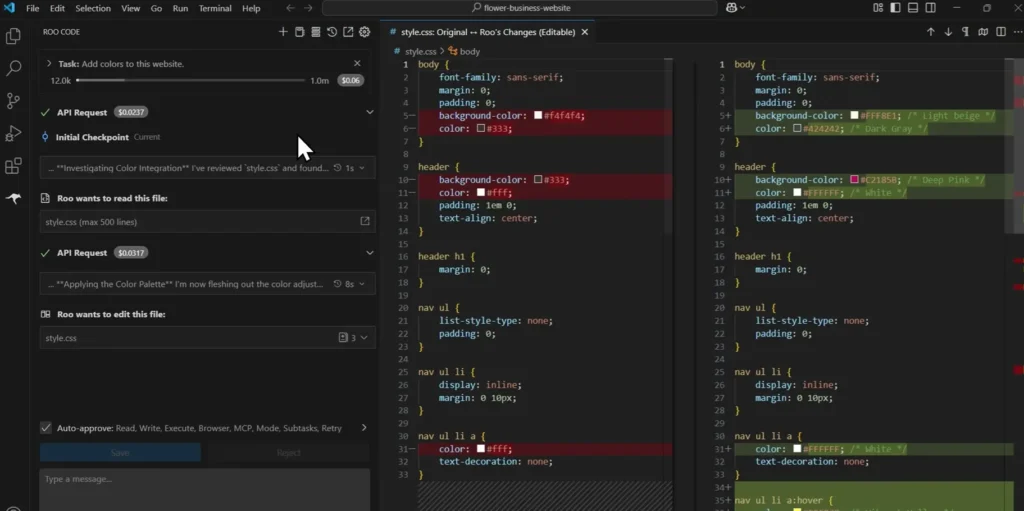
Task: Toggle the bottom panel
Action: pyautogui.click(x=913, y=8)
